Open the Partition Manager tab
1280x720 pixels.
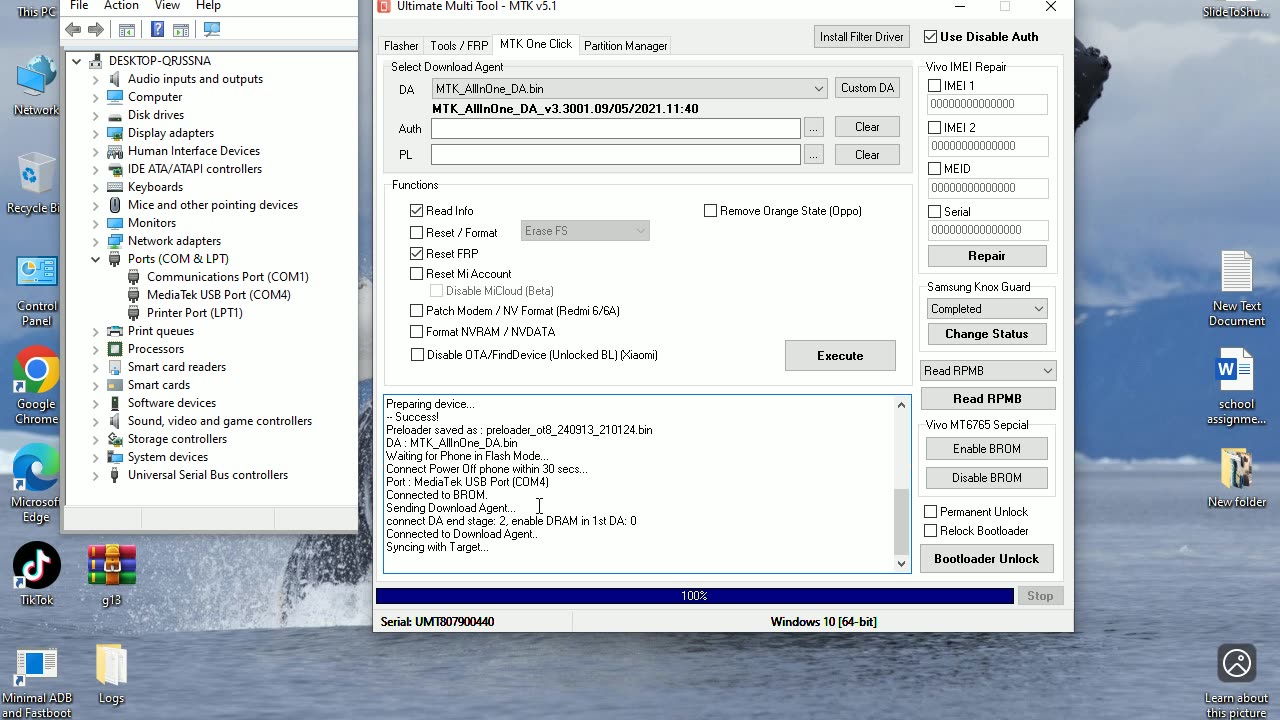pos(625,46)
